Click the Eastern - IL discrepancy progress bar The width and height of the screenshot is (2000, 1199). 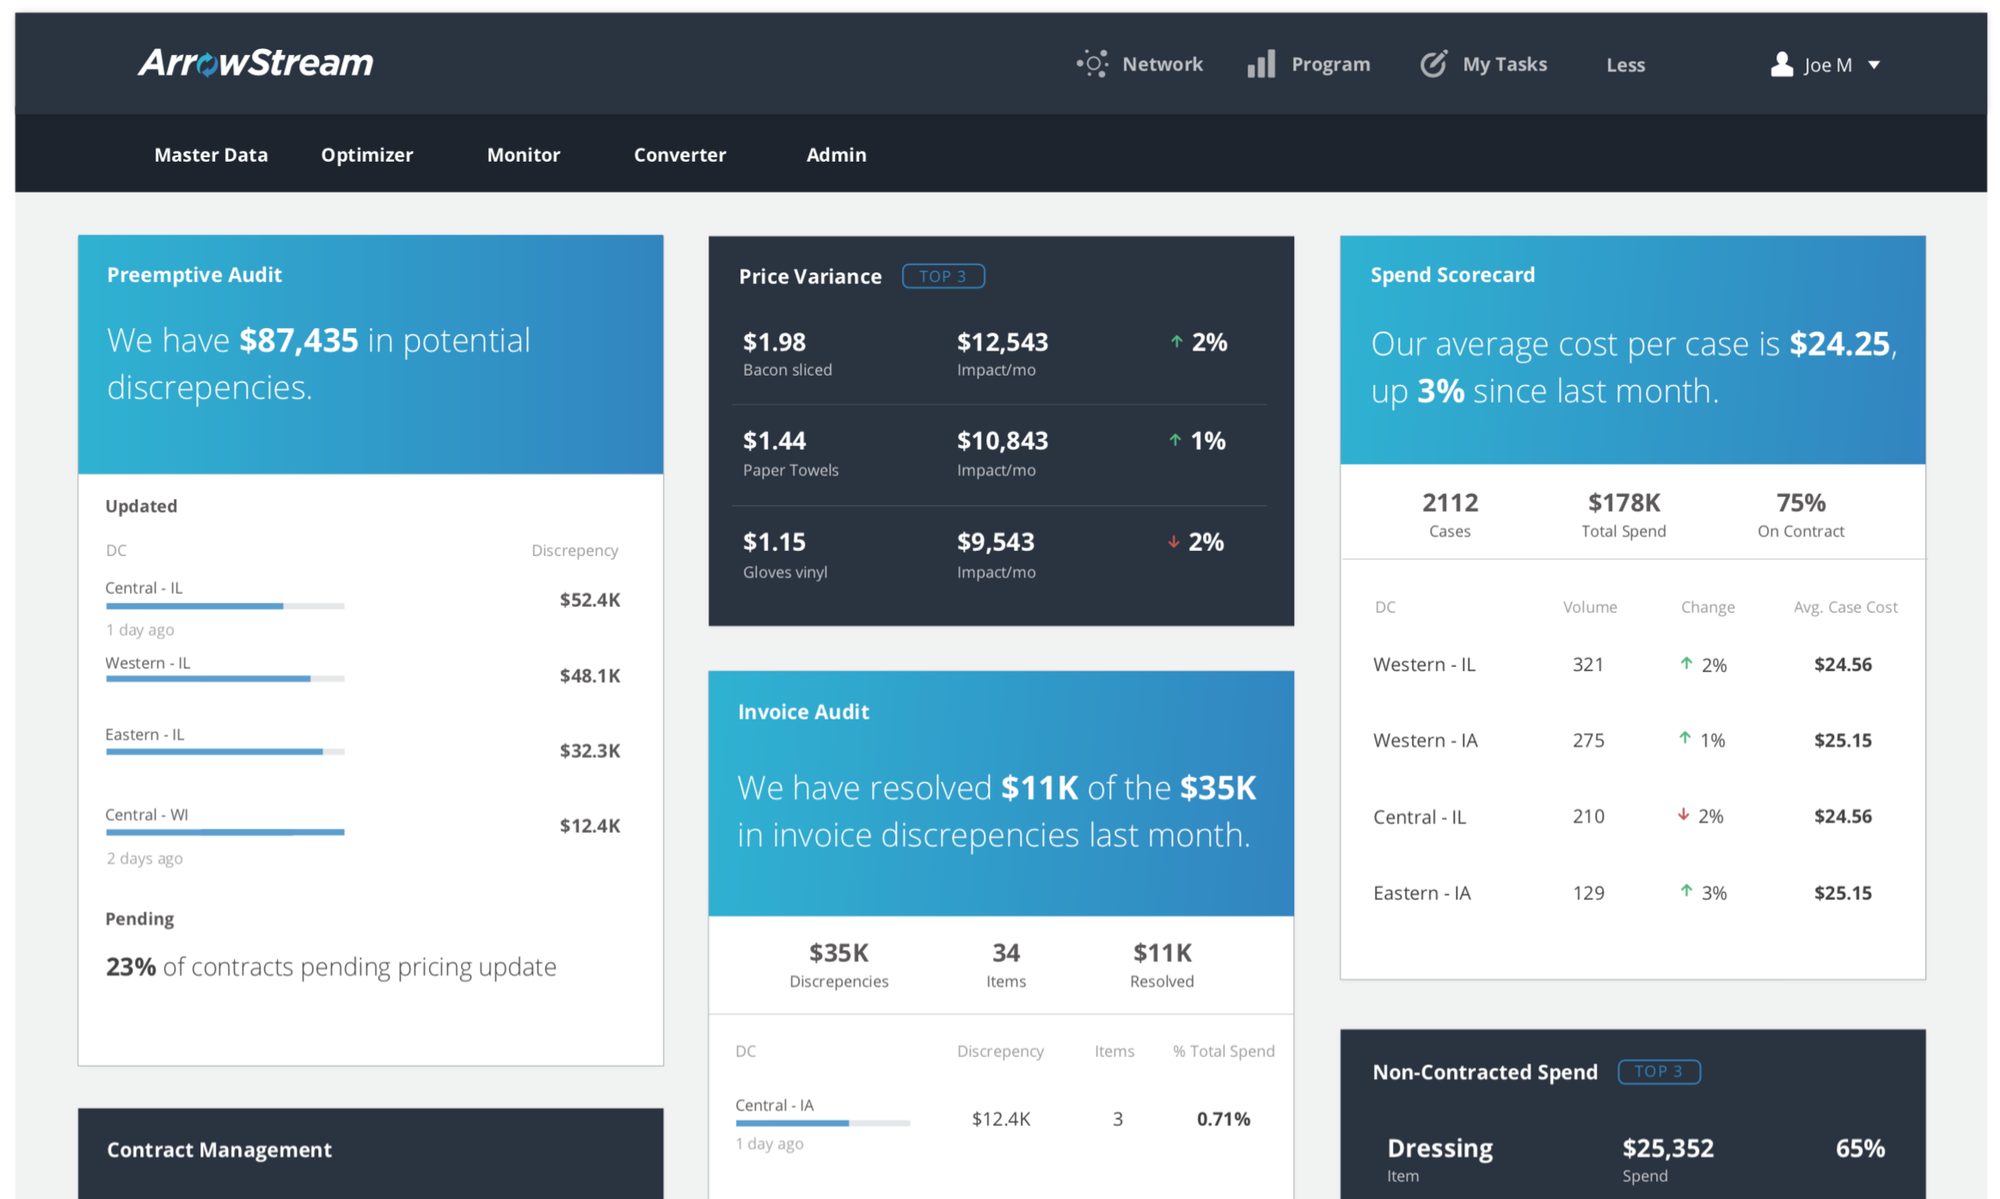click(x=225, y=752)
